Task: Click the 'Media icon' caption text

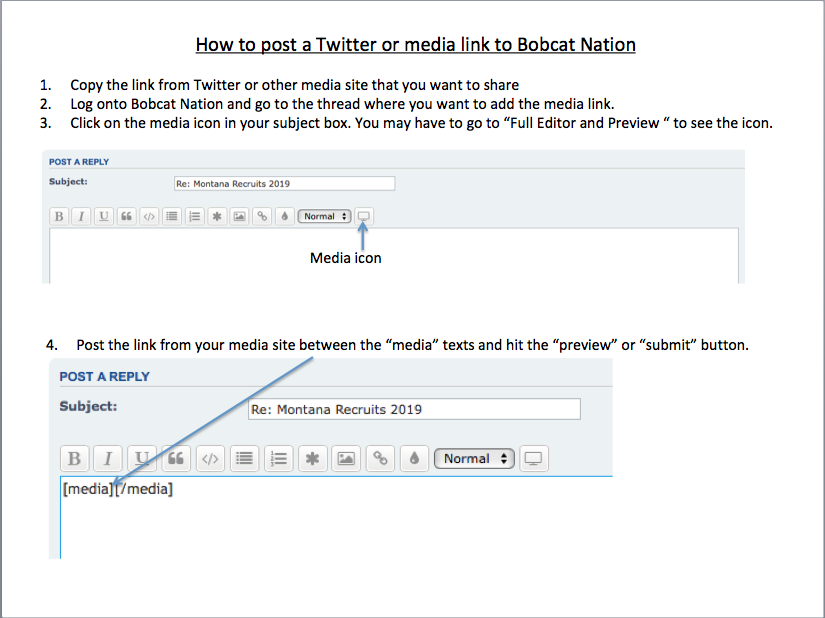Action: tap(346, 258)
